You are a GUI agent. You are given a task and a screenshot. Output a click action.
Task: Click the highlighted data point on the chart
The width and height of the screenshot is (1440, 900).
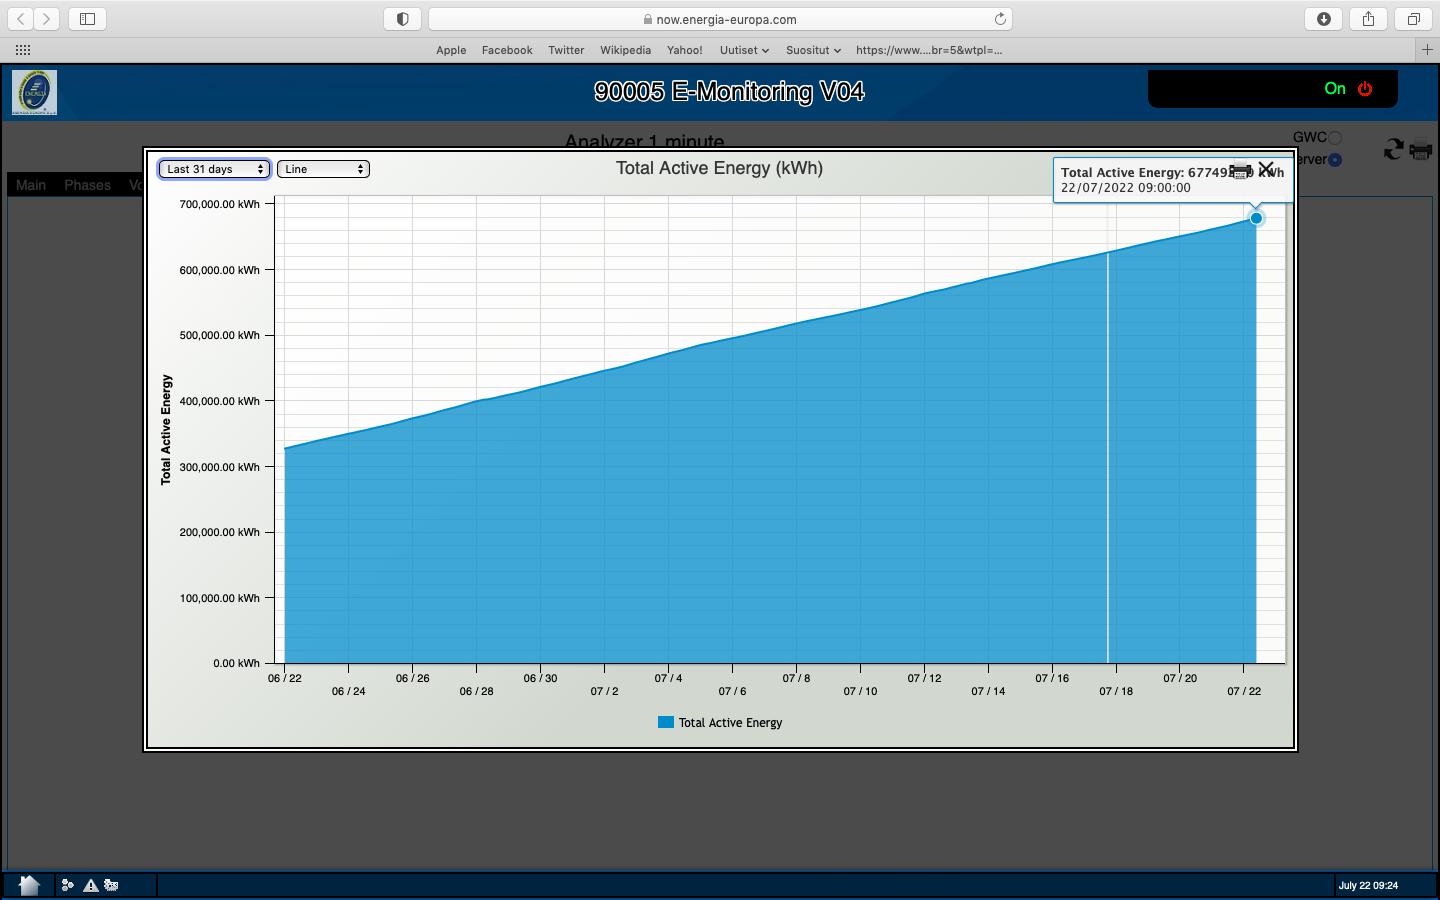tap(1256, 218)
